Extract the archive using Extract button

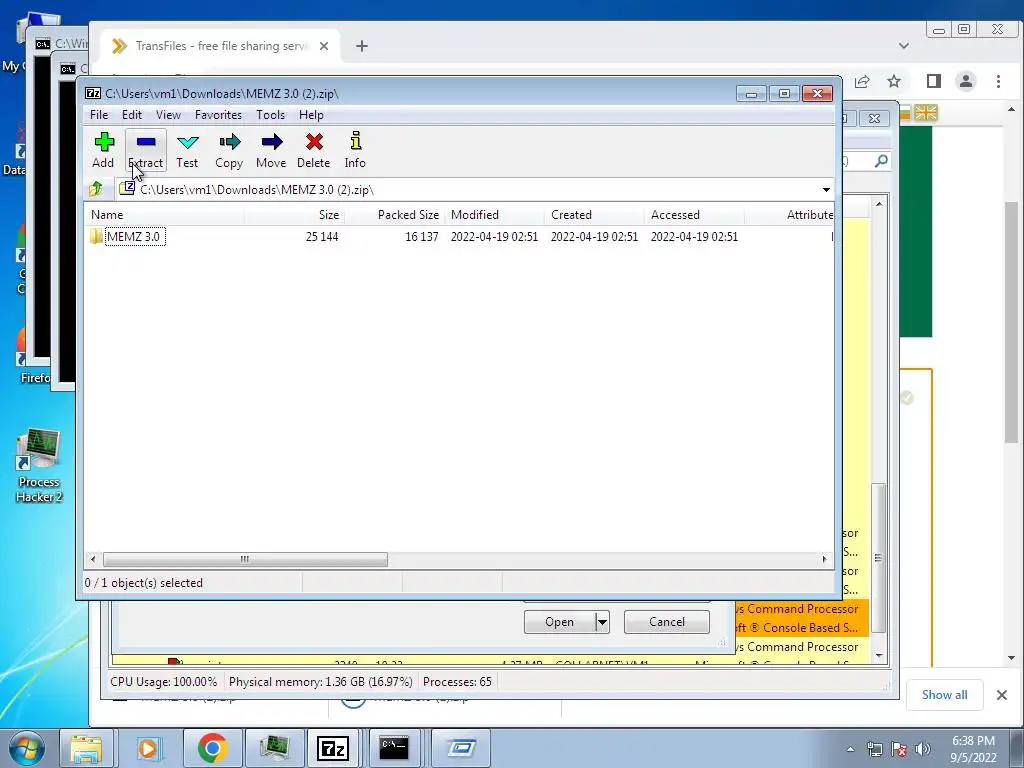(146, 150)
